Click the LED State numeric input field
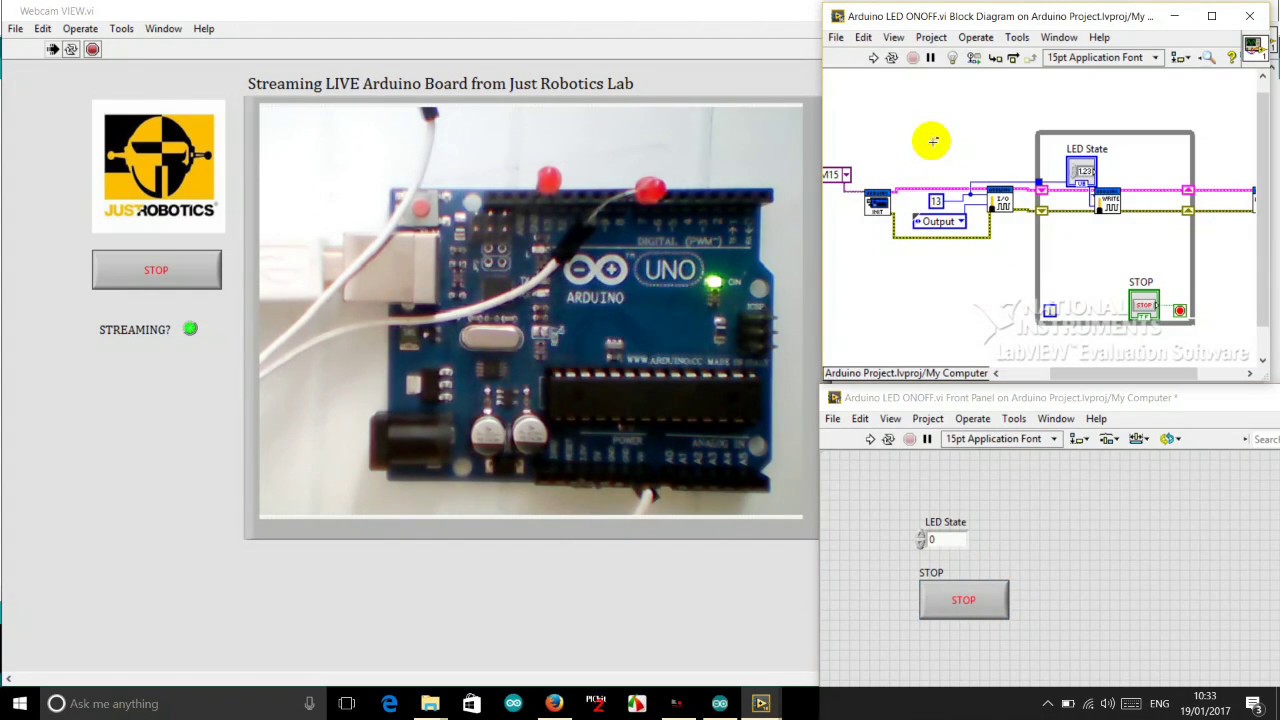Viewport: 1280px width, 720px height. [946, 540]
